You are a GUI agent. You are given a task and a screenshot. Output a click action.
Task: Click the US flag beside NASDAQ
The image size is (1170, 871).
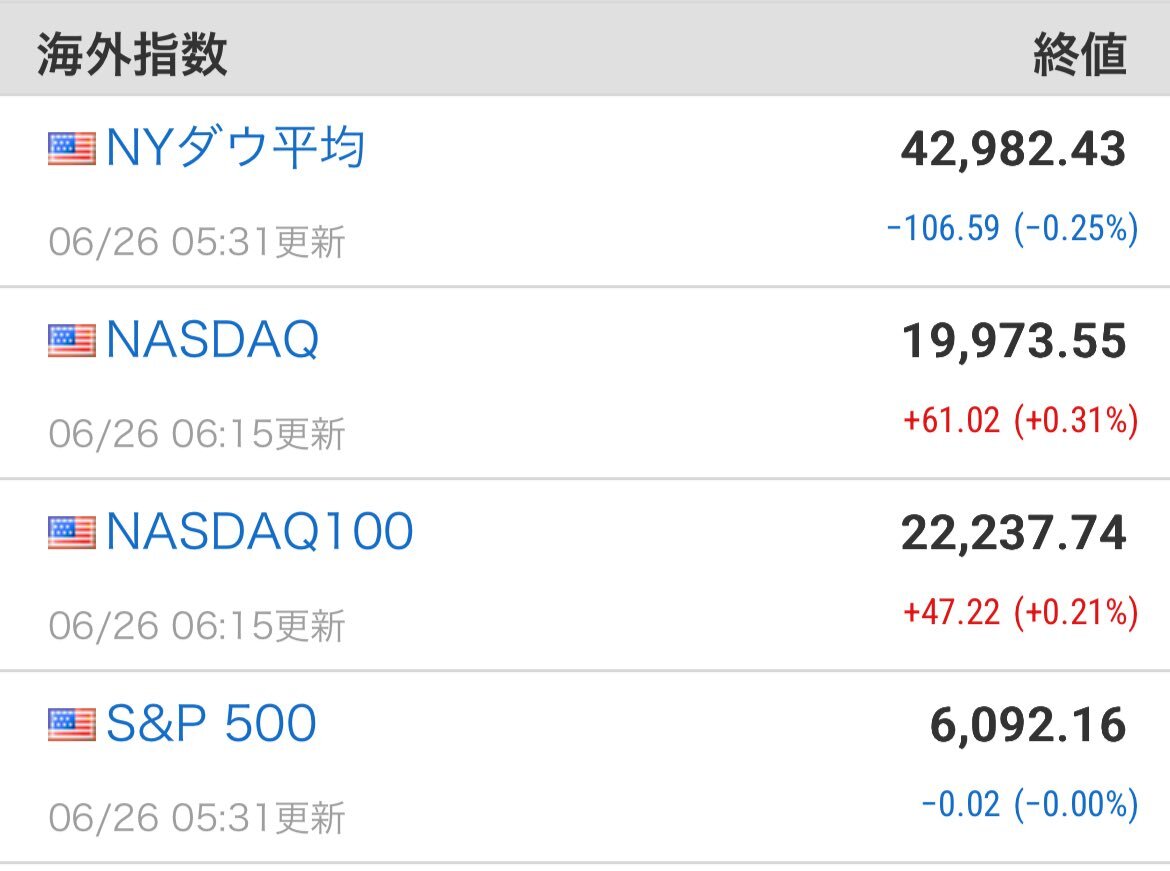click(x=72, y=340)
